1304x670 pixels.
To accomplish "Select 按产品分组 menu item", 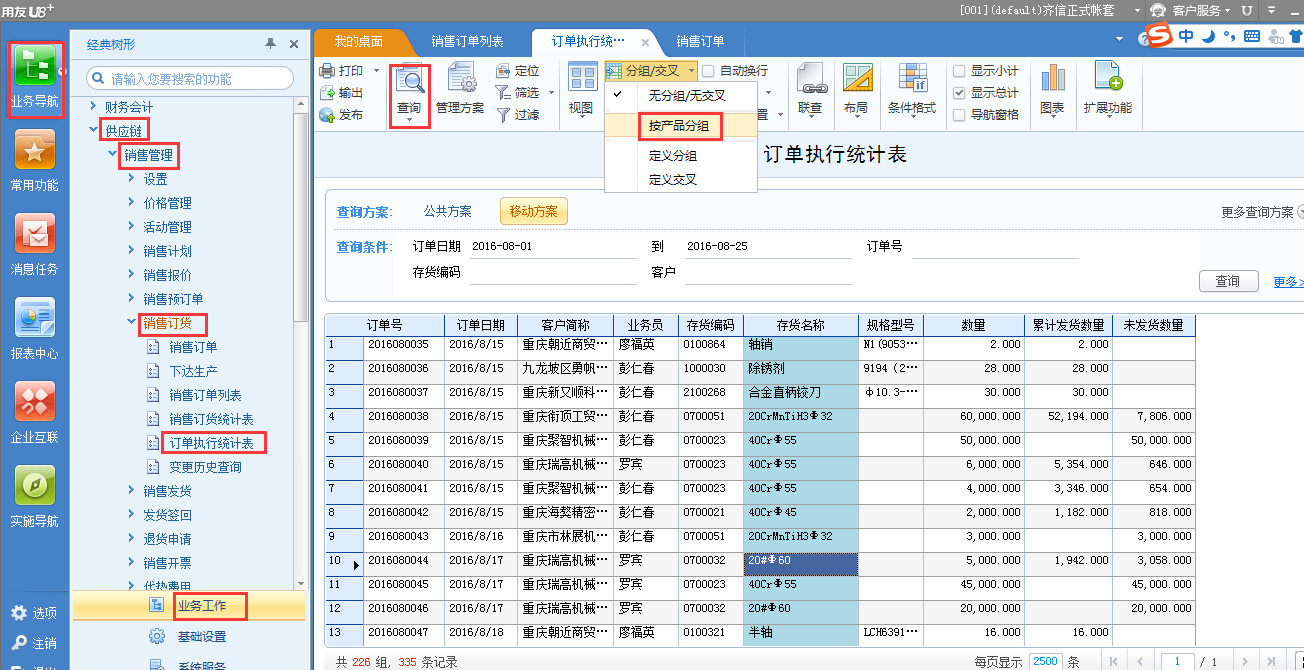I will tap(680, 126).
